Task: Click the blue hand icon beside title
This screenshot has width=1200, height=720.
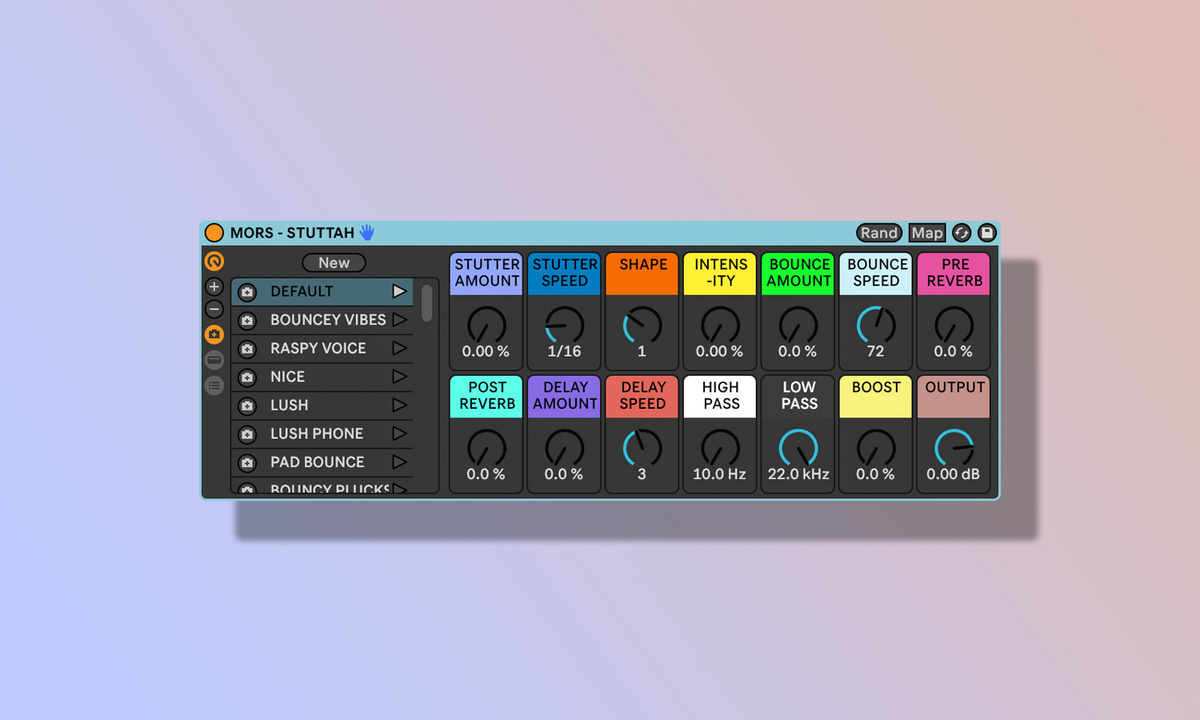Action: [x=367, y=232]
